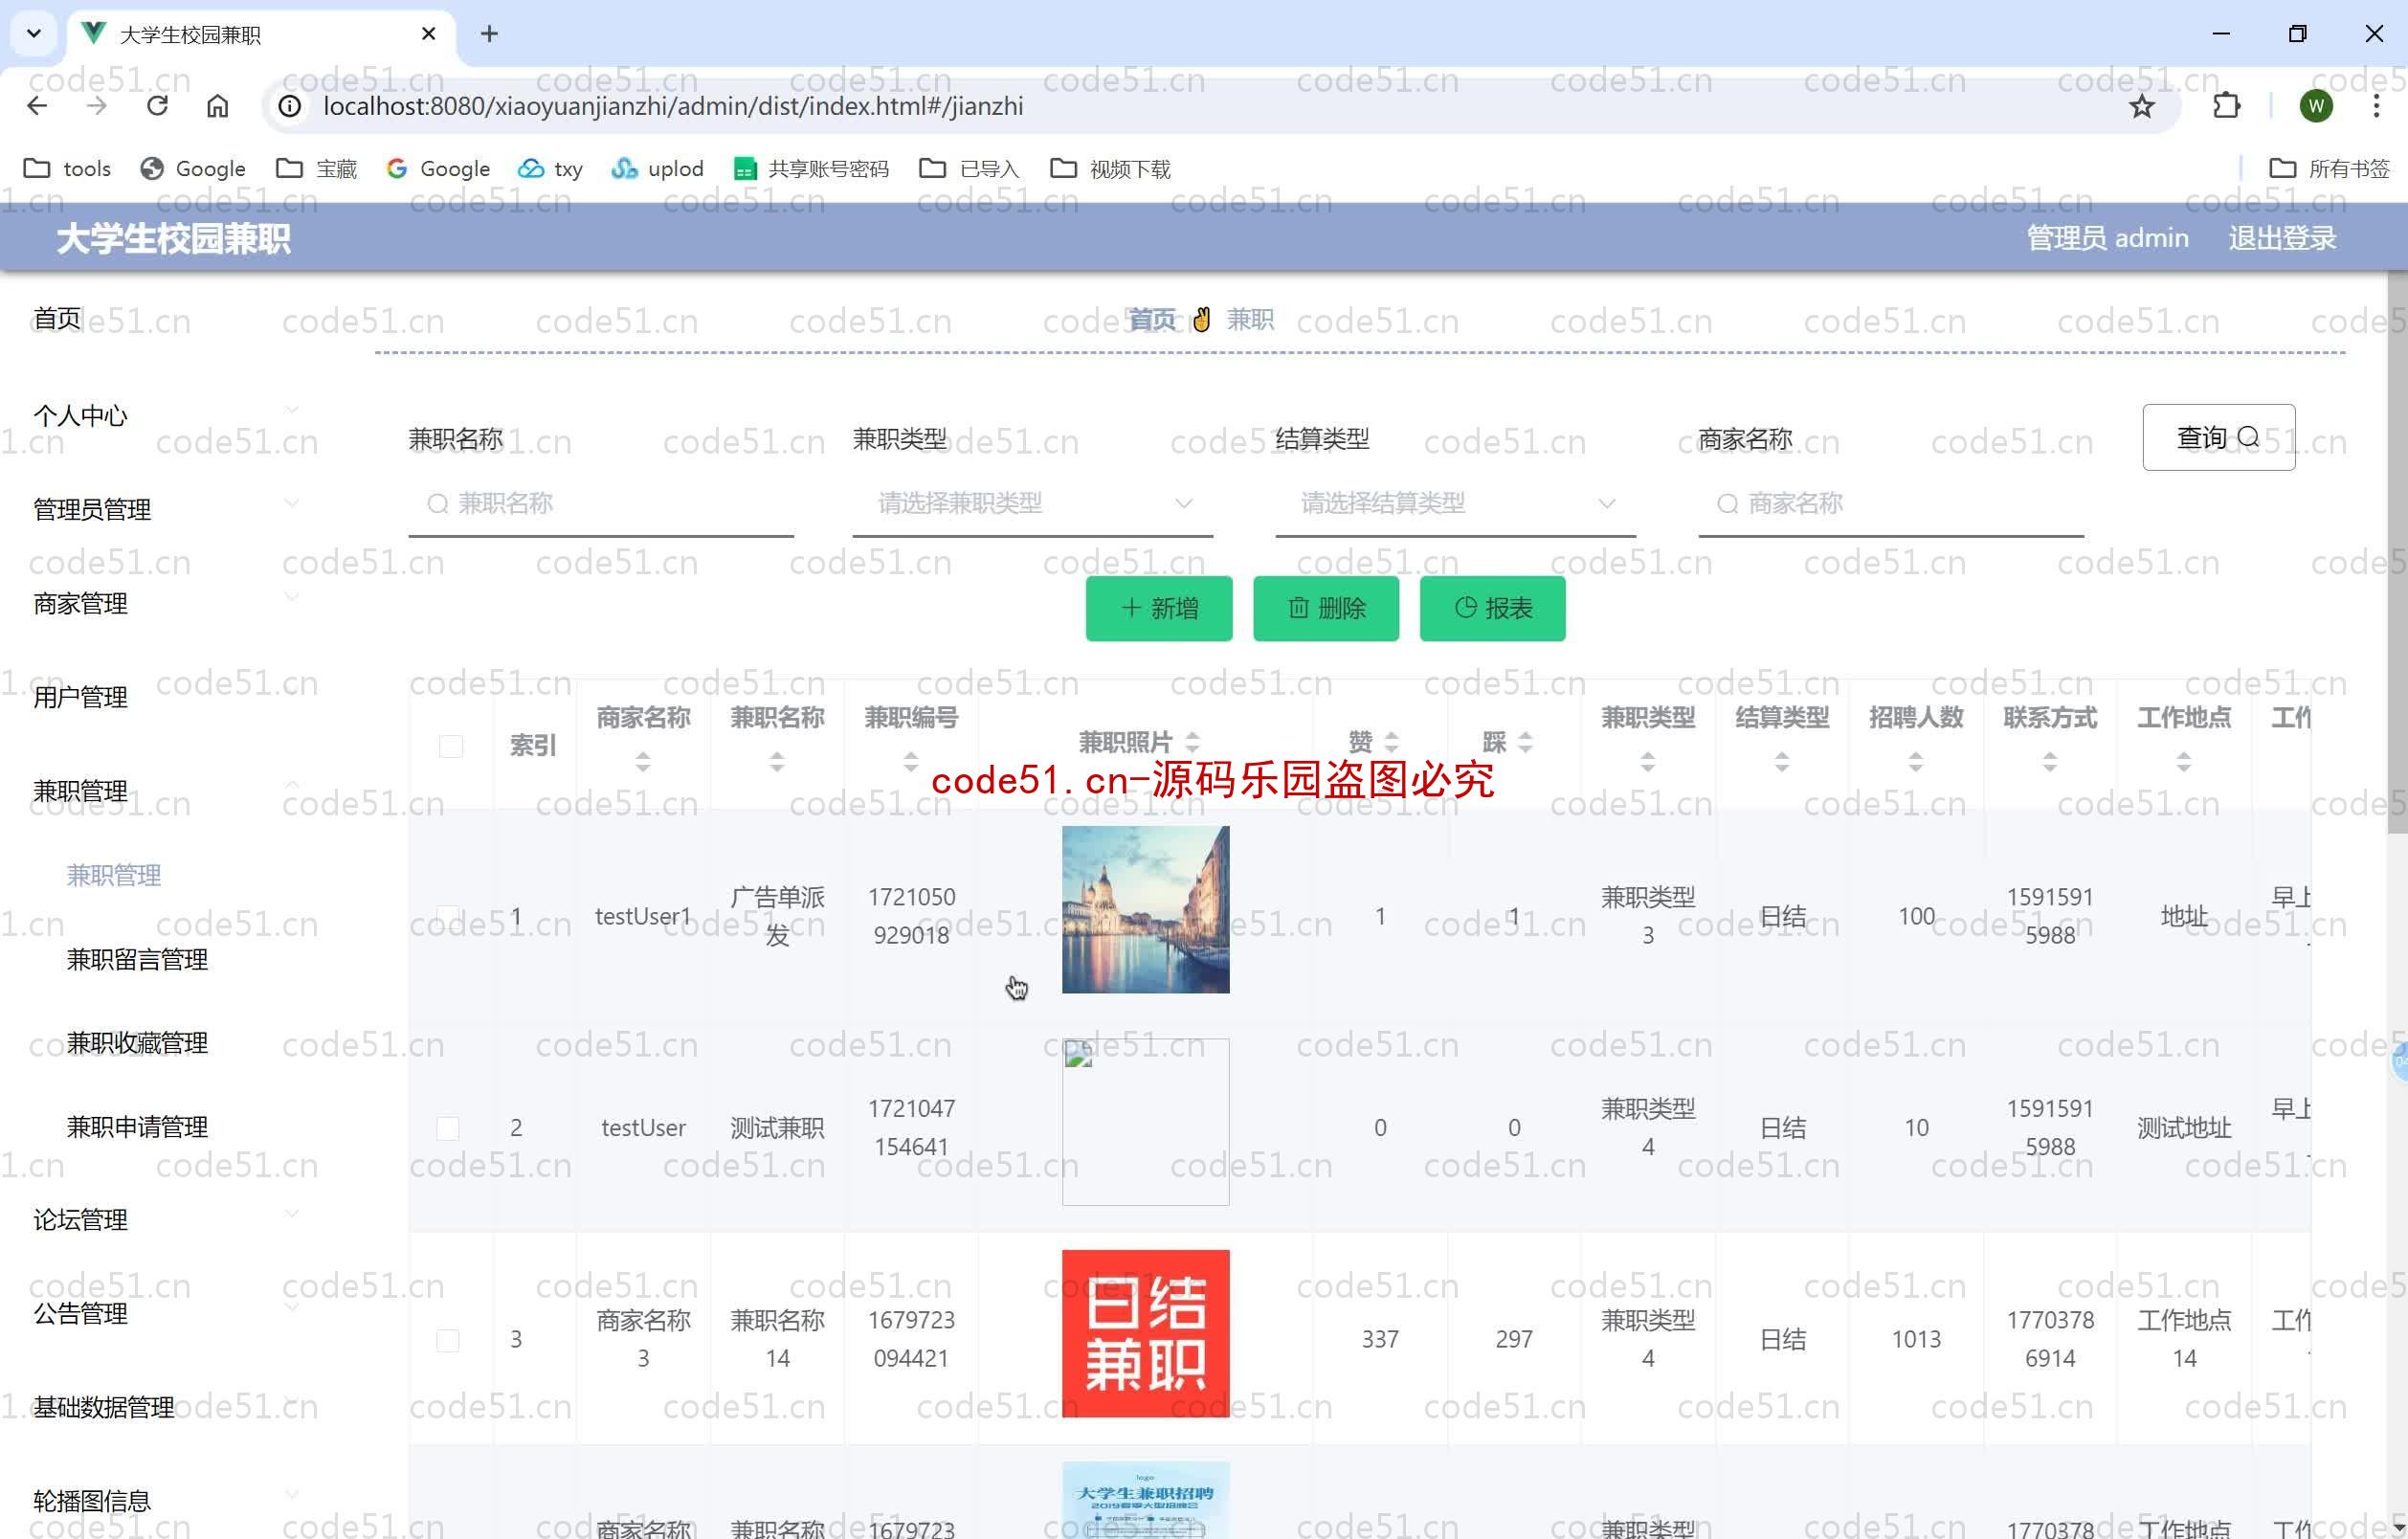
Task: Open 兼职申请管理 submenu item
Action: pos(137,1127)
